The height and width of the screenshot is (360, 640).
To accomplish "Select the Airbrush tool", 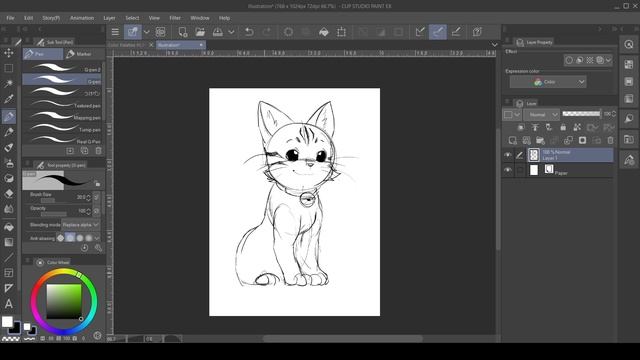I will coord(9,163).
